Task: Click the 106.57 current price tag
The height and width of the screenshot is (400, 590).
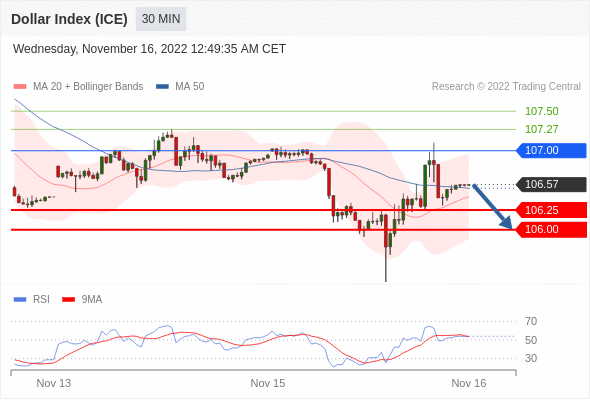Action: click(551, 184)
